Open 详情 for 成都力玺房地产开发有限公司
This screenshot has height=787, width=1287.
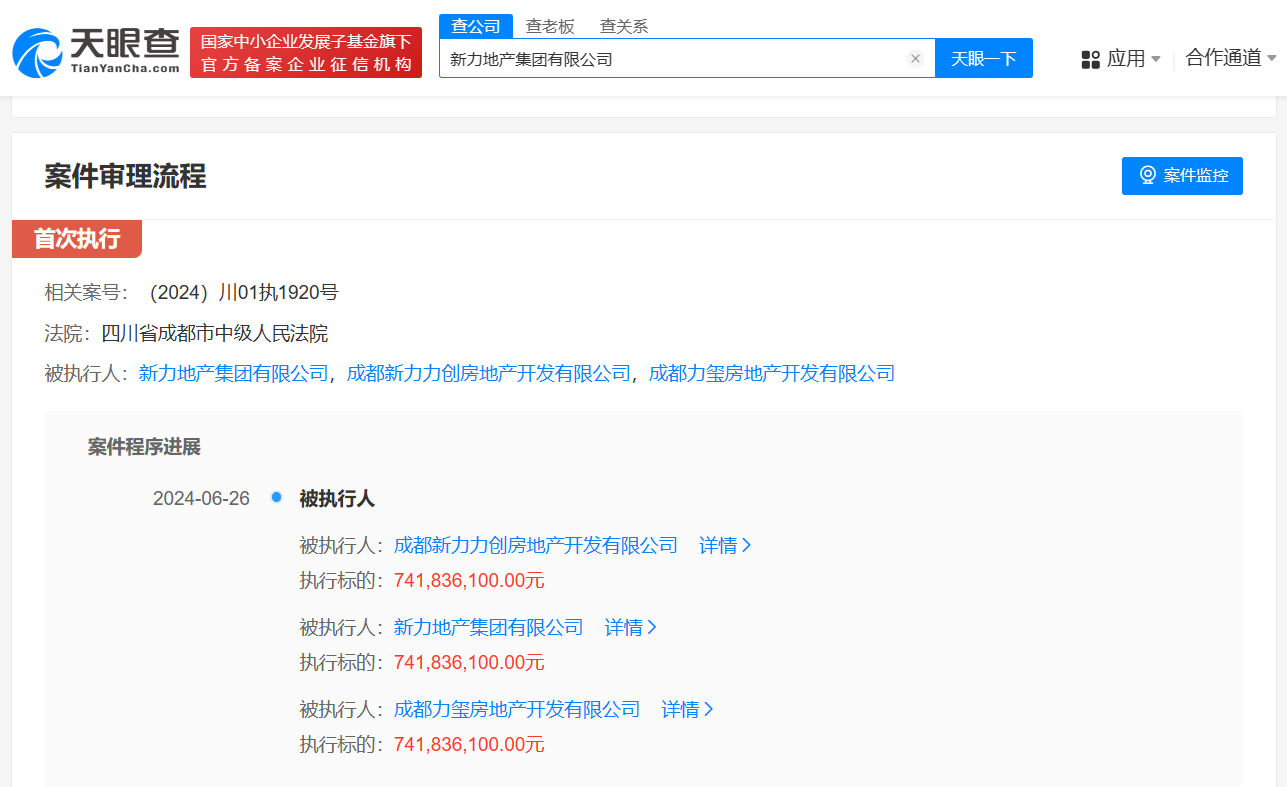pyautogui.click(x=687, y=709)
